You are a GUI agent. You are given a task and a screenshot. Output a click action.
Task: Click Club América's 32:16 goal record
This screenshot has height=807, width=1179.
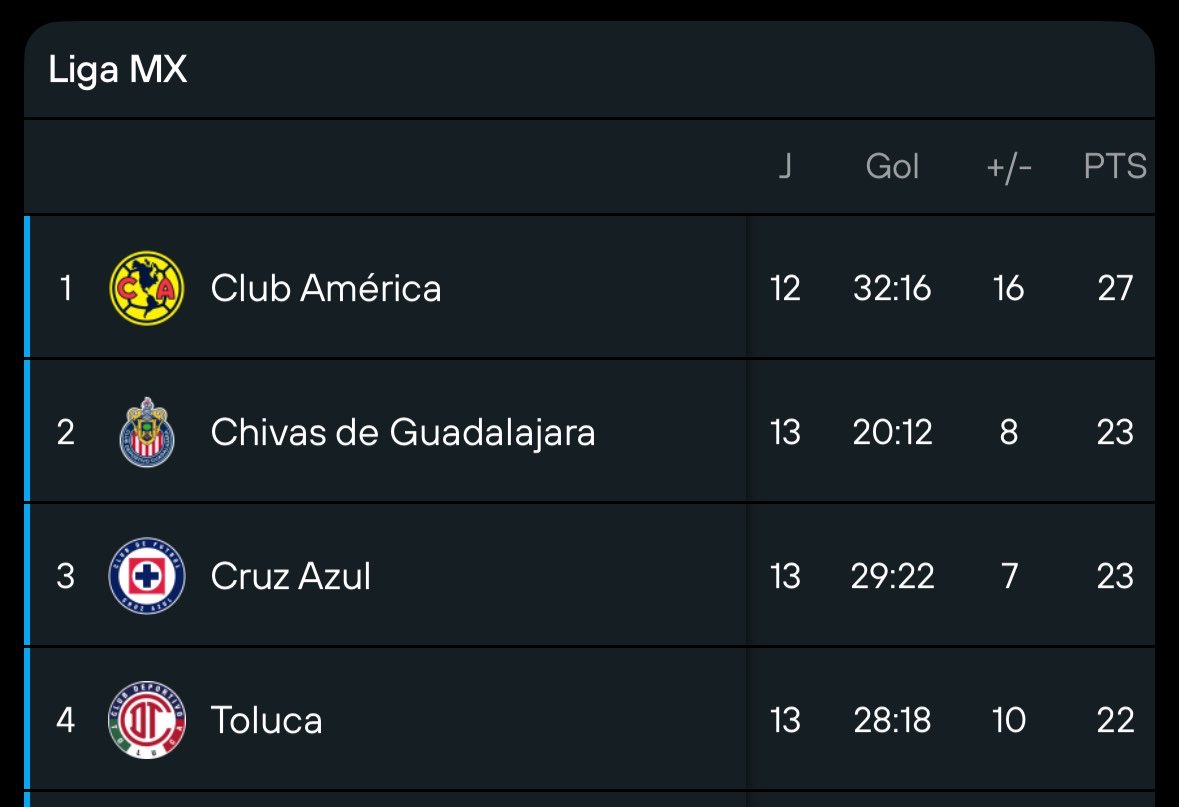point(892,288)
